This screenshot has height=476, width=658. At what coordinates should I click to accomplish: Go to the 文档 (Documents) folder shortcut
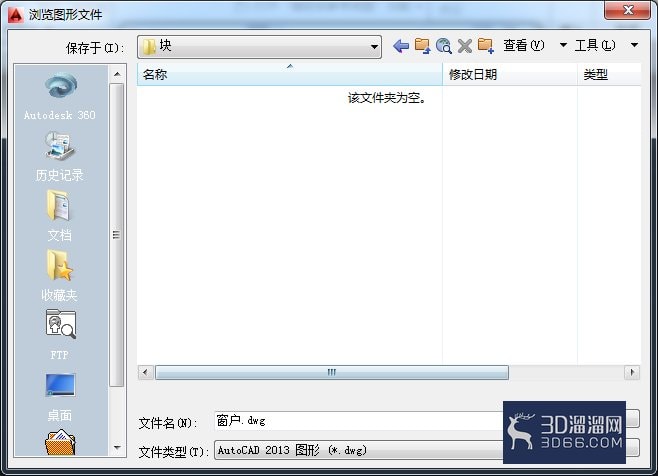click(60, 216)
